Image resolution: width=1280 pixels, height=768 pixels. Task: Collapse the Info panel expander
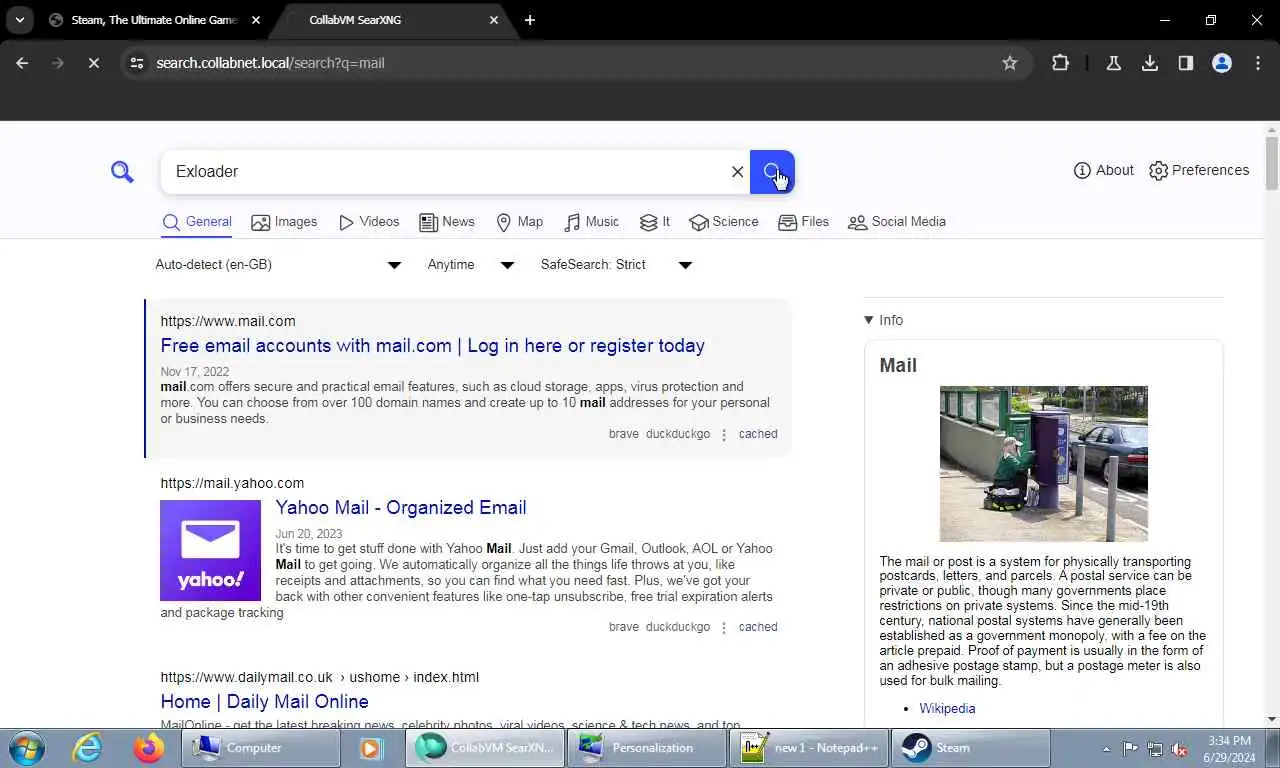point(884,320)
